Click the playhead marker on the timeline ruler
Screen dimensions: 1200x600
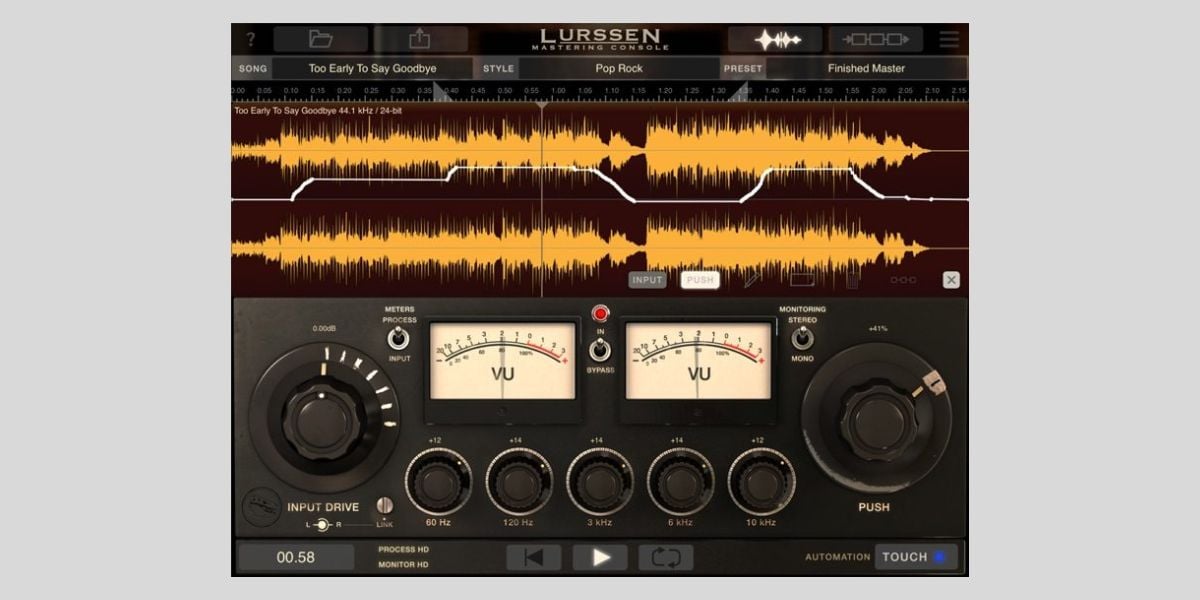point(542,104)
